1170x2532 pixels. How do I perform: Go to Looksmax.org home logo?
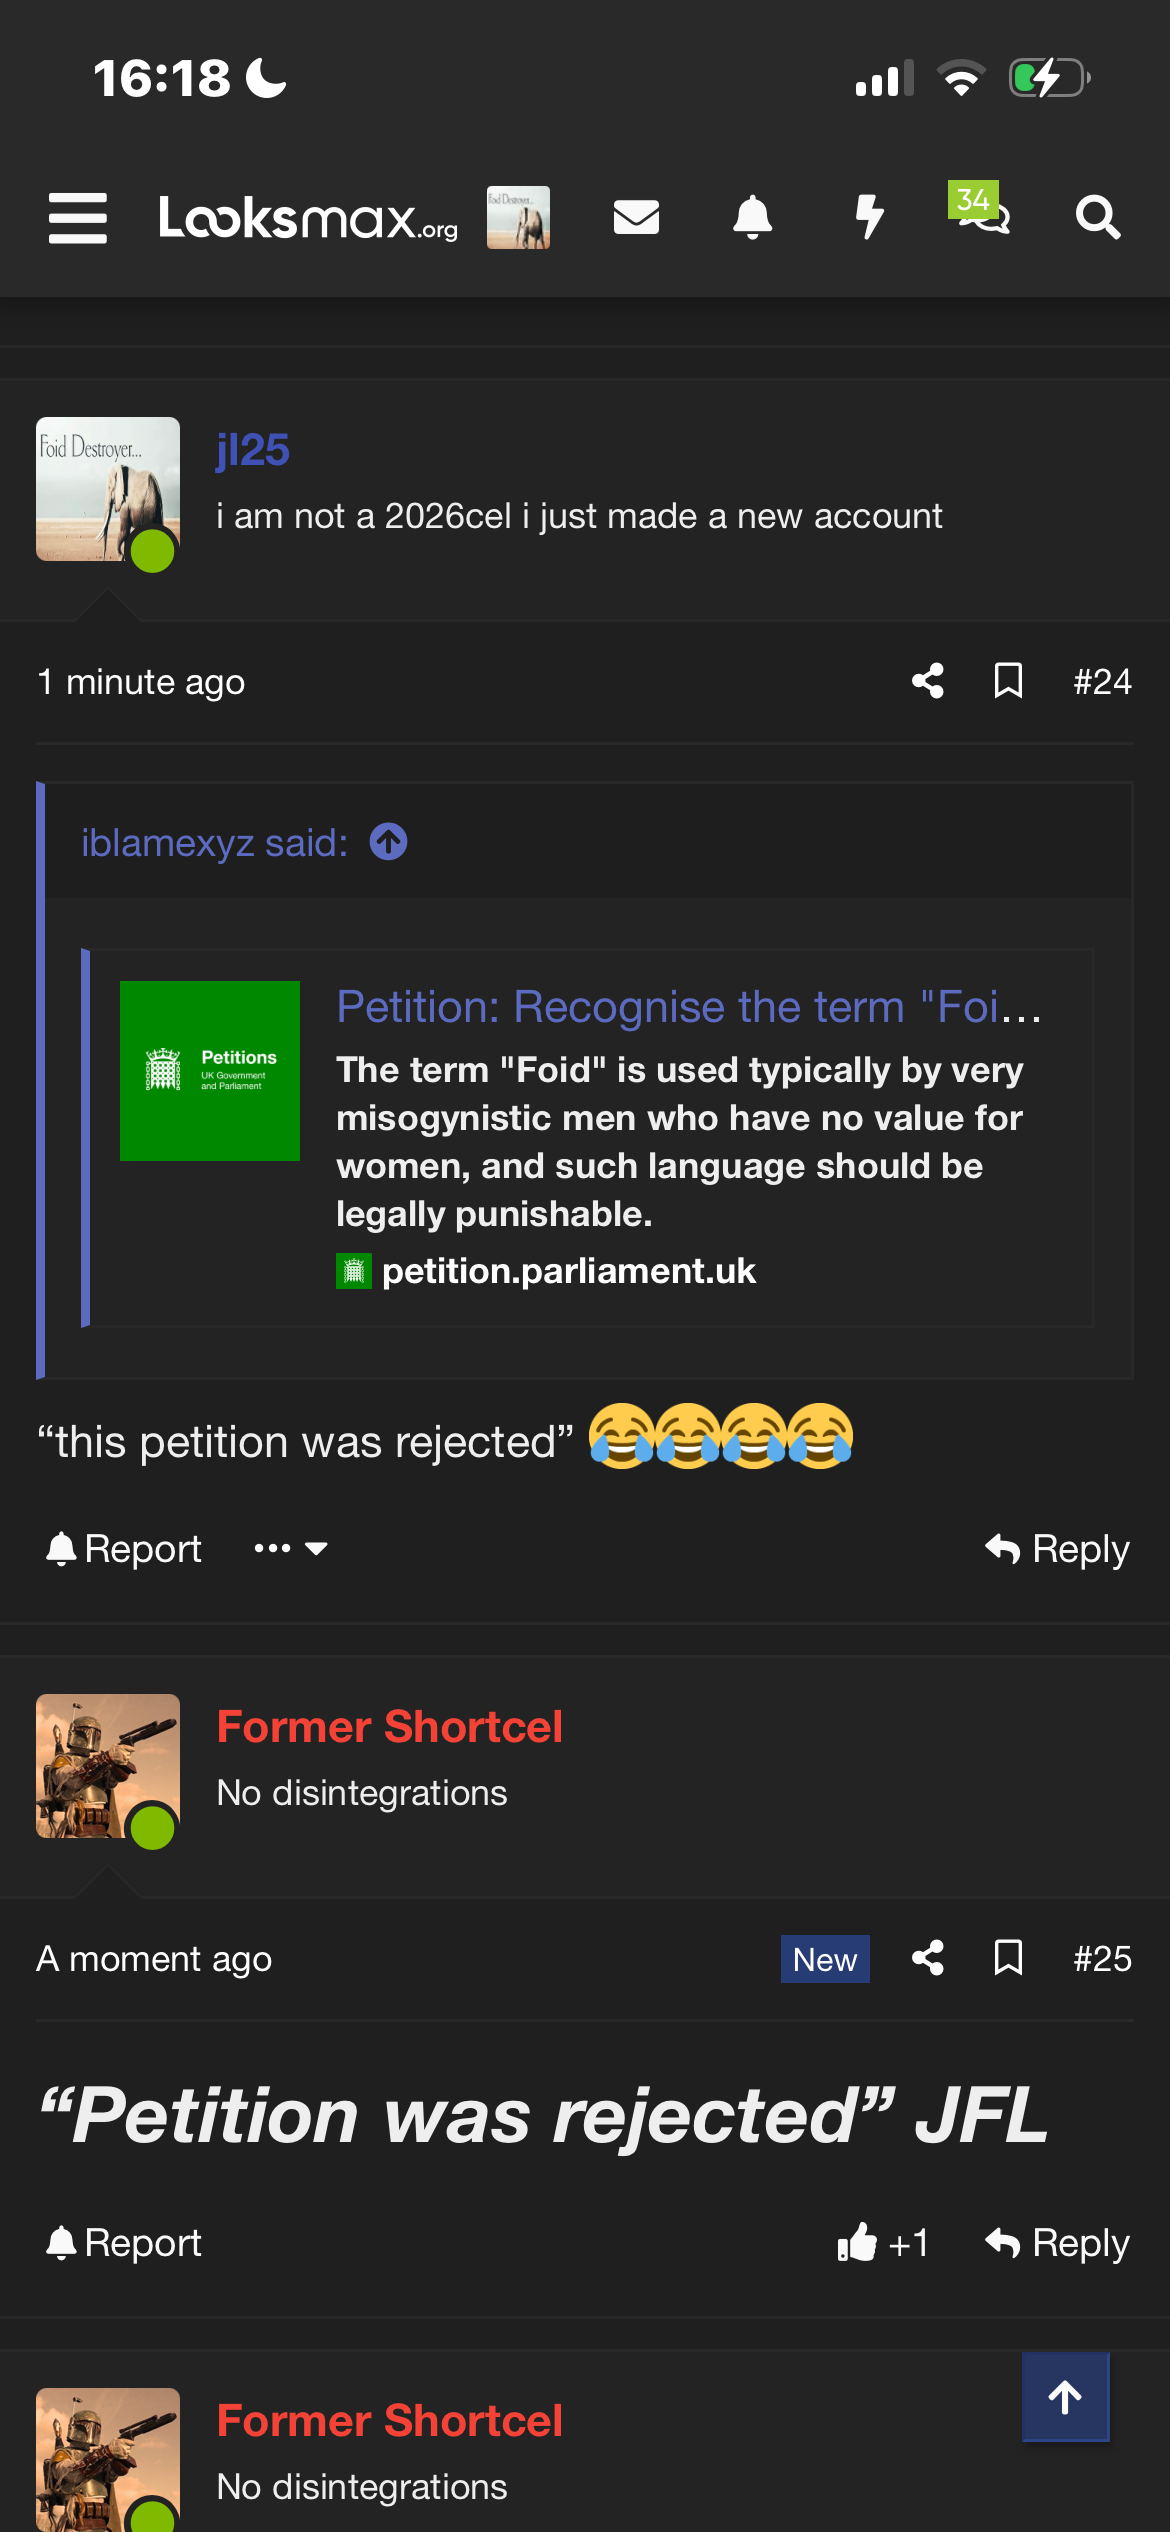pyautogui.click(x=308, y=218)
